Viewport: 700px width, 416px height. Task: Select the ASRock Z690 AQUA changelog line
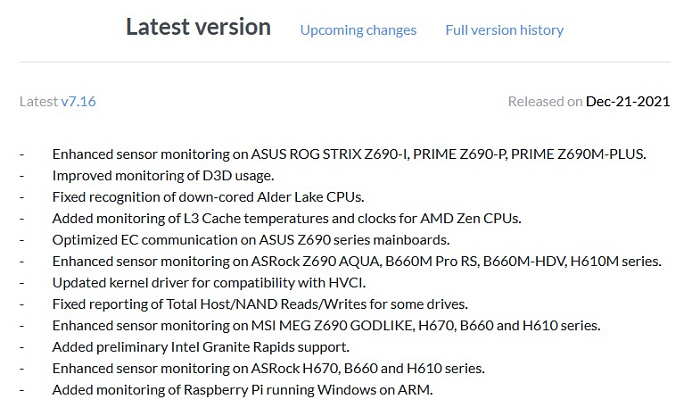(357, 261)
